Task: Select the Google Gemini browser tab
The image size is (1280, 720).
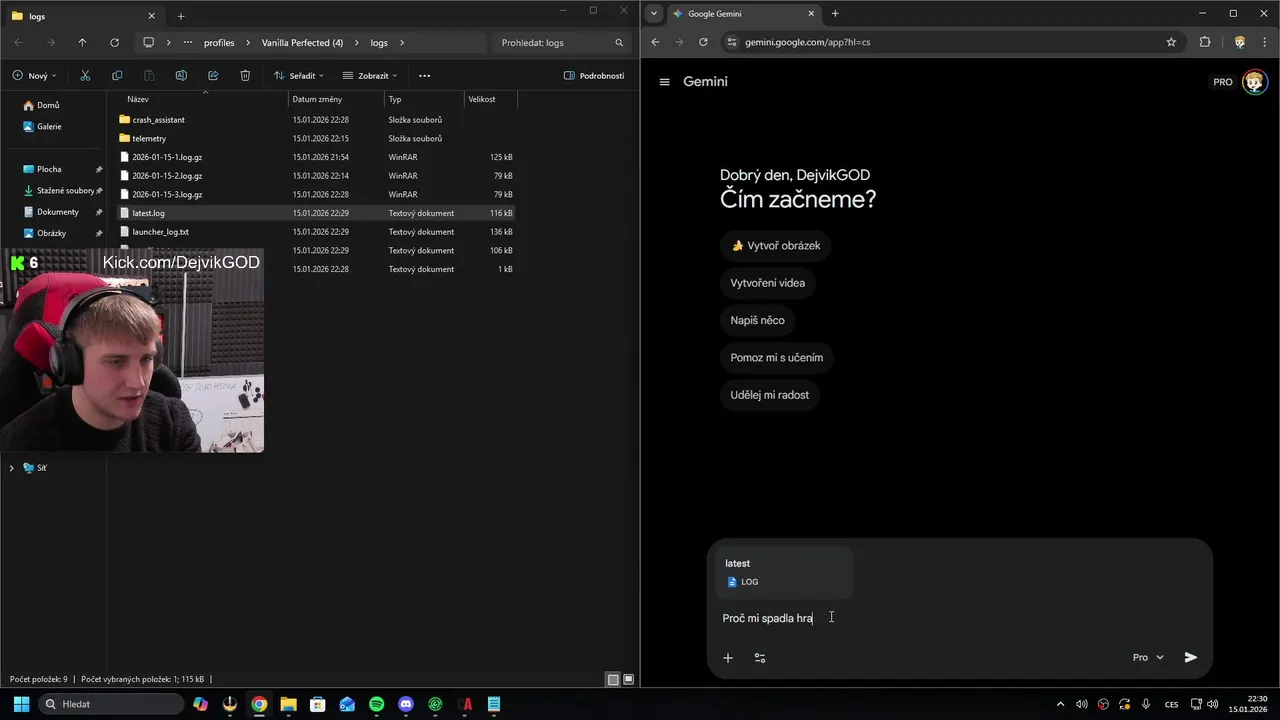Action: 743,14
